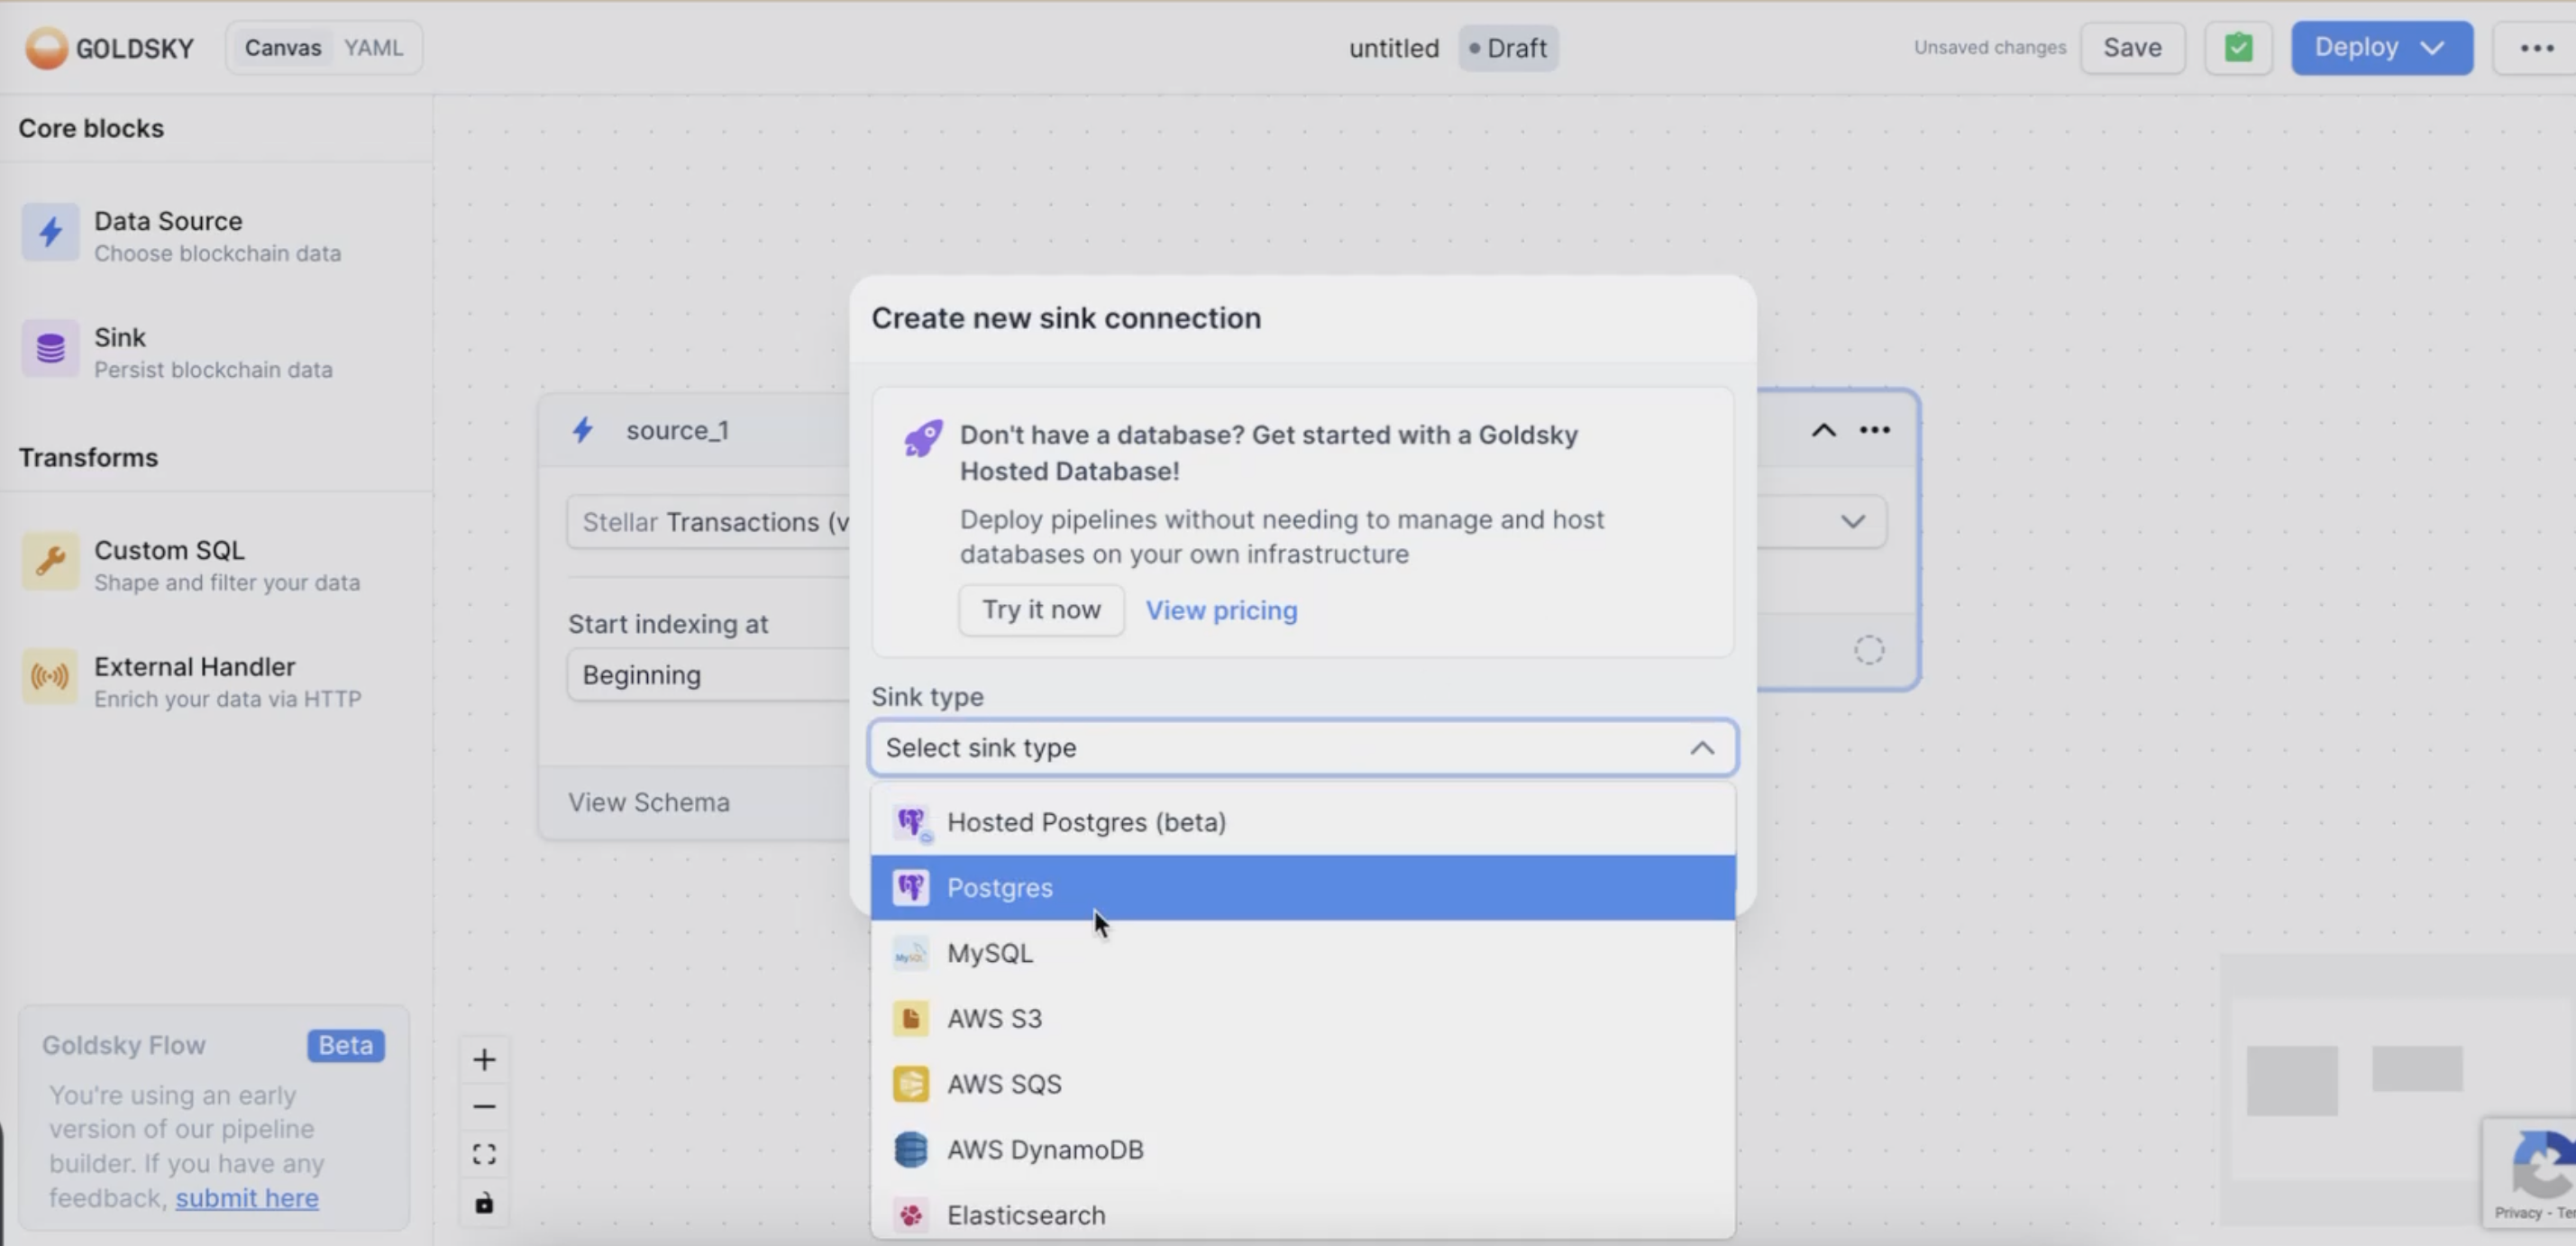Toggle the canvas lock icon
2576x1246 pixels.
click(484, 1203)
